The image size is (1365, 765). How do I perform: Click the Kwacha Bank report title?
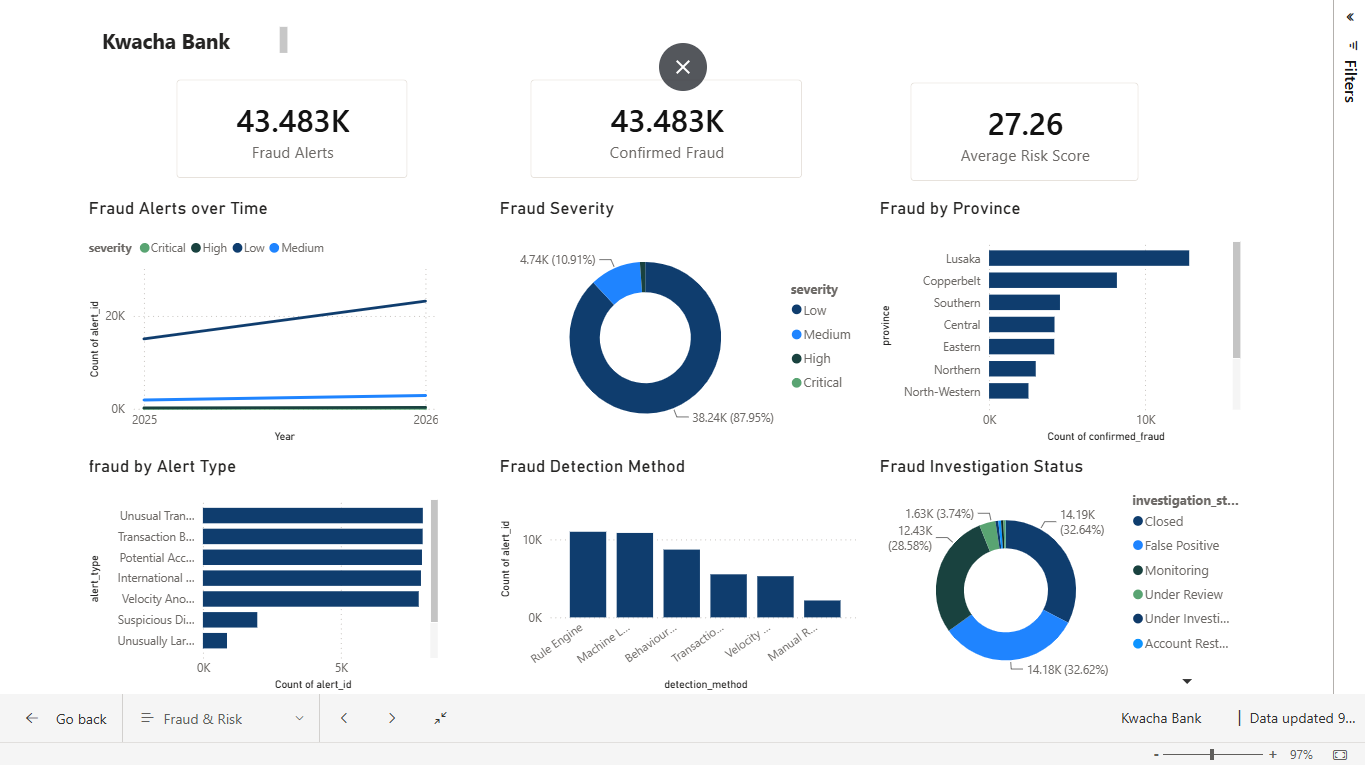[166, 42]
